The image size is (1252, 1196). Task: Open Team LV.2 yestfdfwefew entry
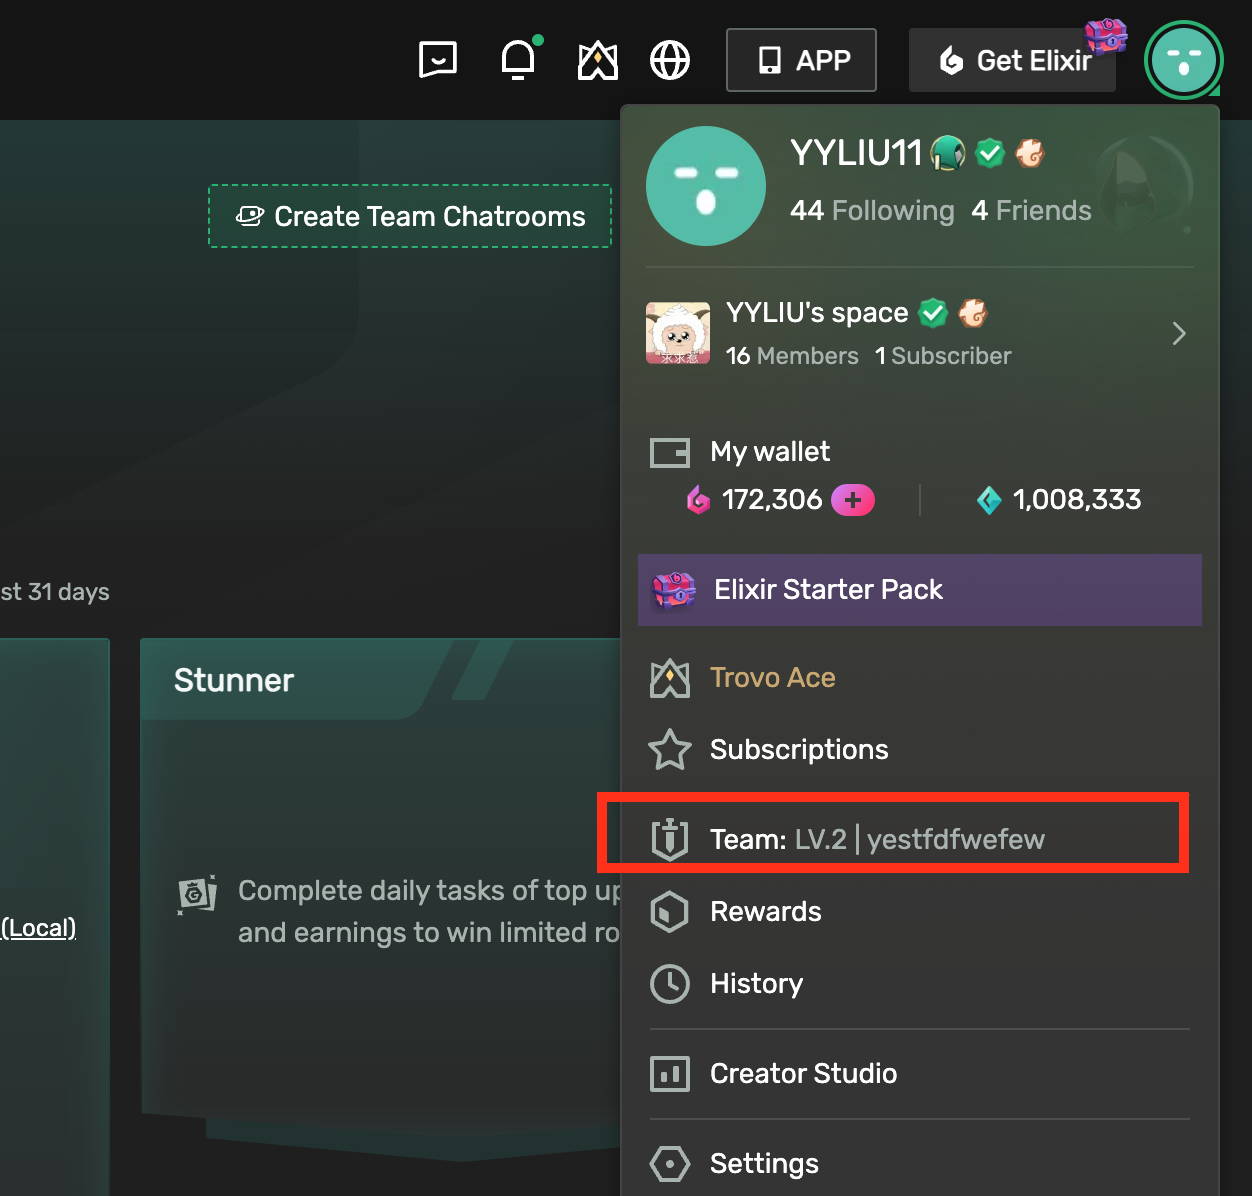(x=876, y=839)
